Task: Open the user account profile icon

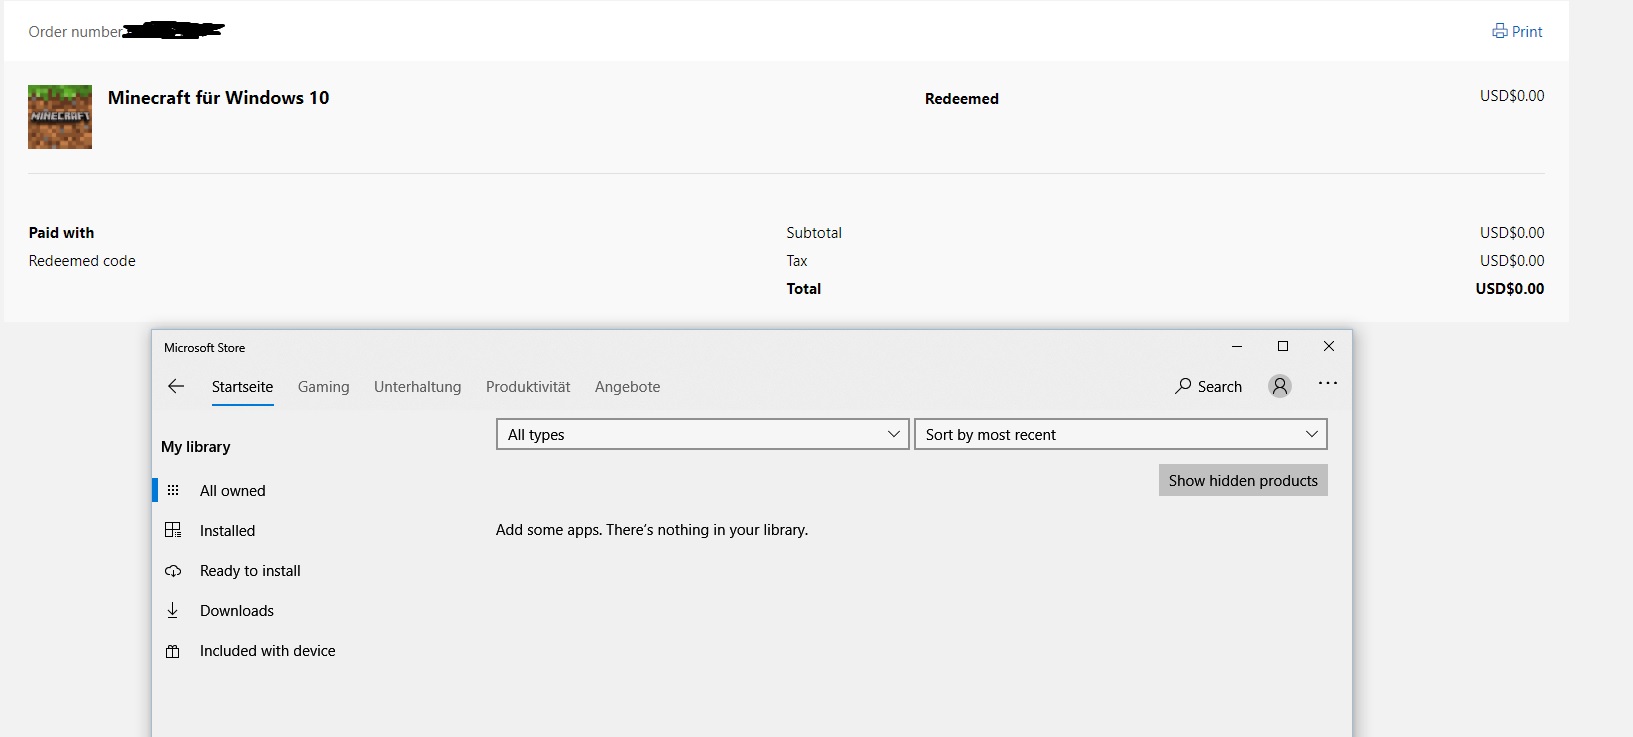Action: (x=1279, y=386)
